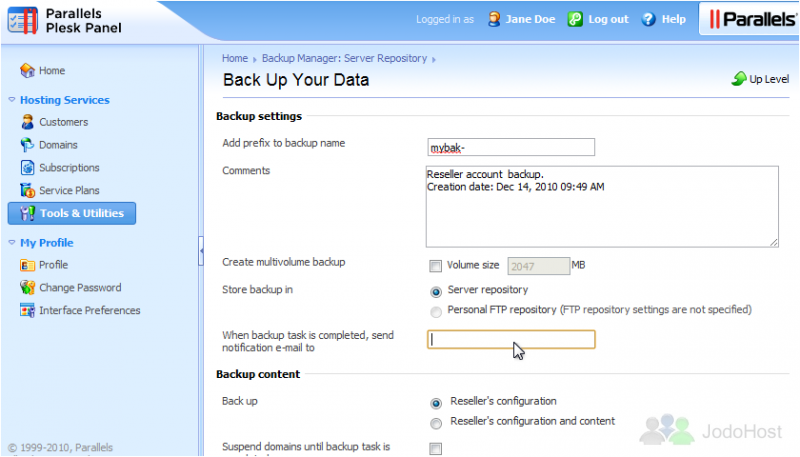Screen dimensions: 800x457
Task: Open Subscriptions via its sidebar icon
Action: pyautogui.click(x=27, y=168)
